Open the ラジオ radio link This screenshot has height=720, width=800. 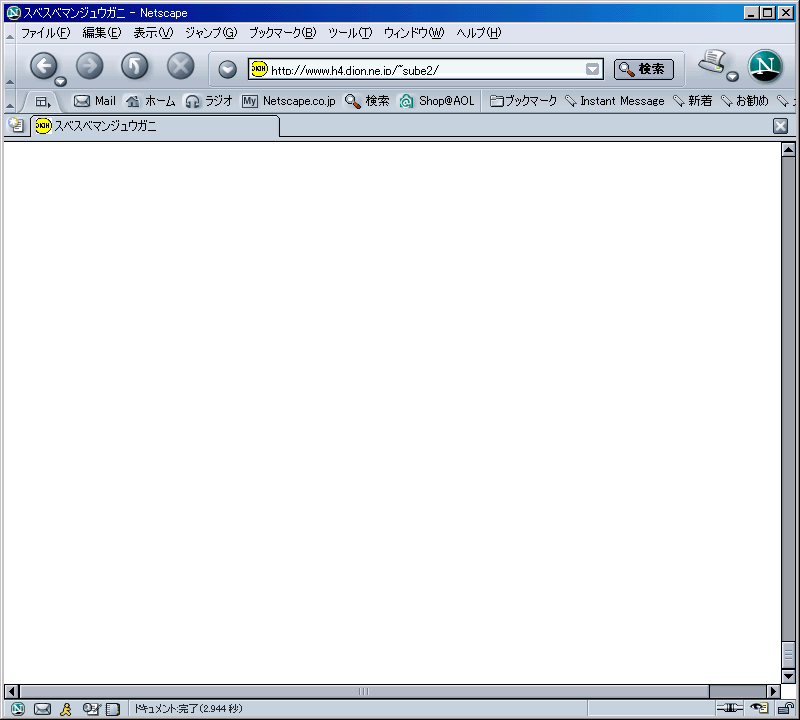[x=209, y=101]
